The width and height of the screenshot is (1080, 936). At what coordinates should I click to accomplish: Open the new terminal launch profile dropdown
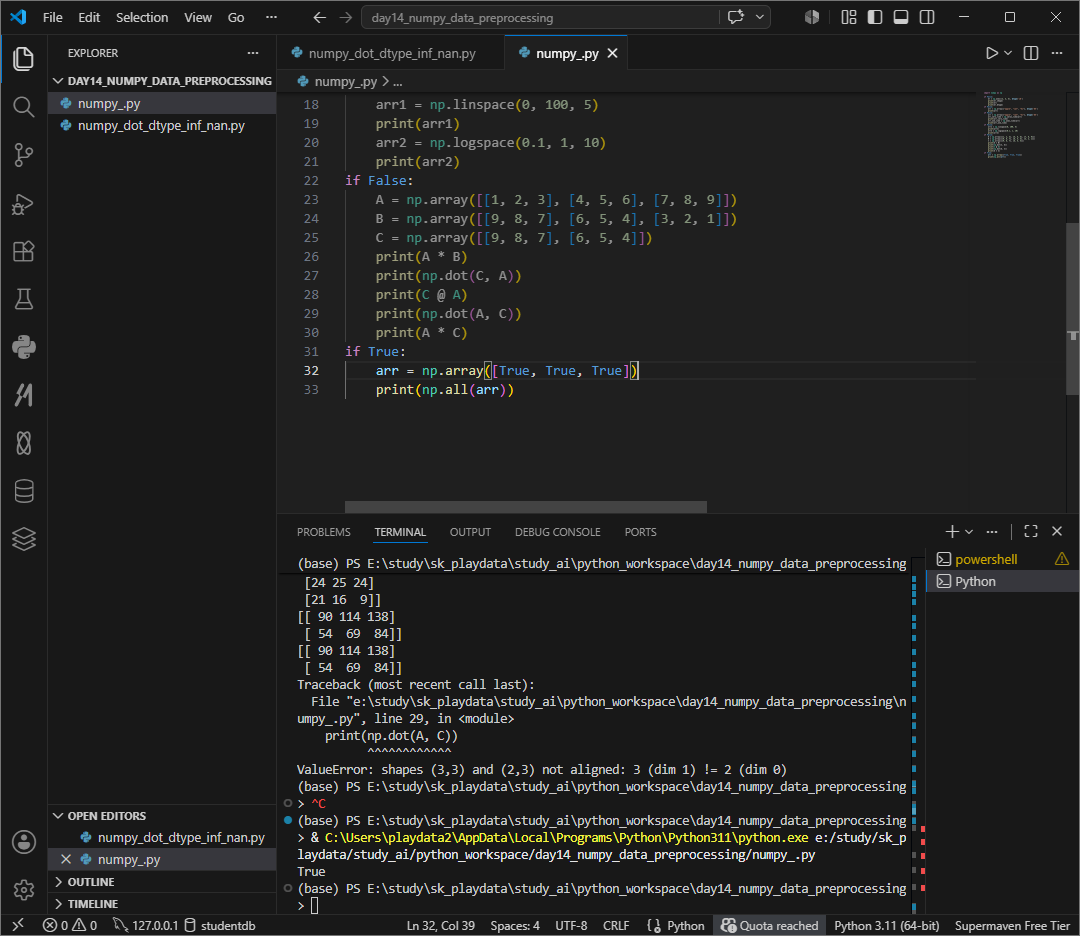(969, 532)
